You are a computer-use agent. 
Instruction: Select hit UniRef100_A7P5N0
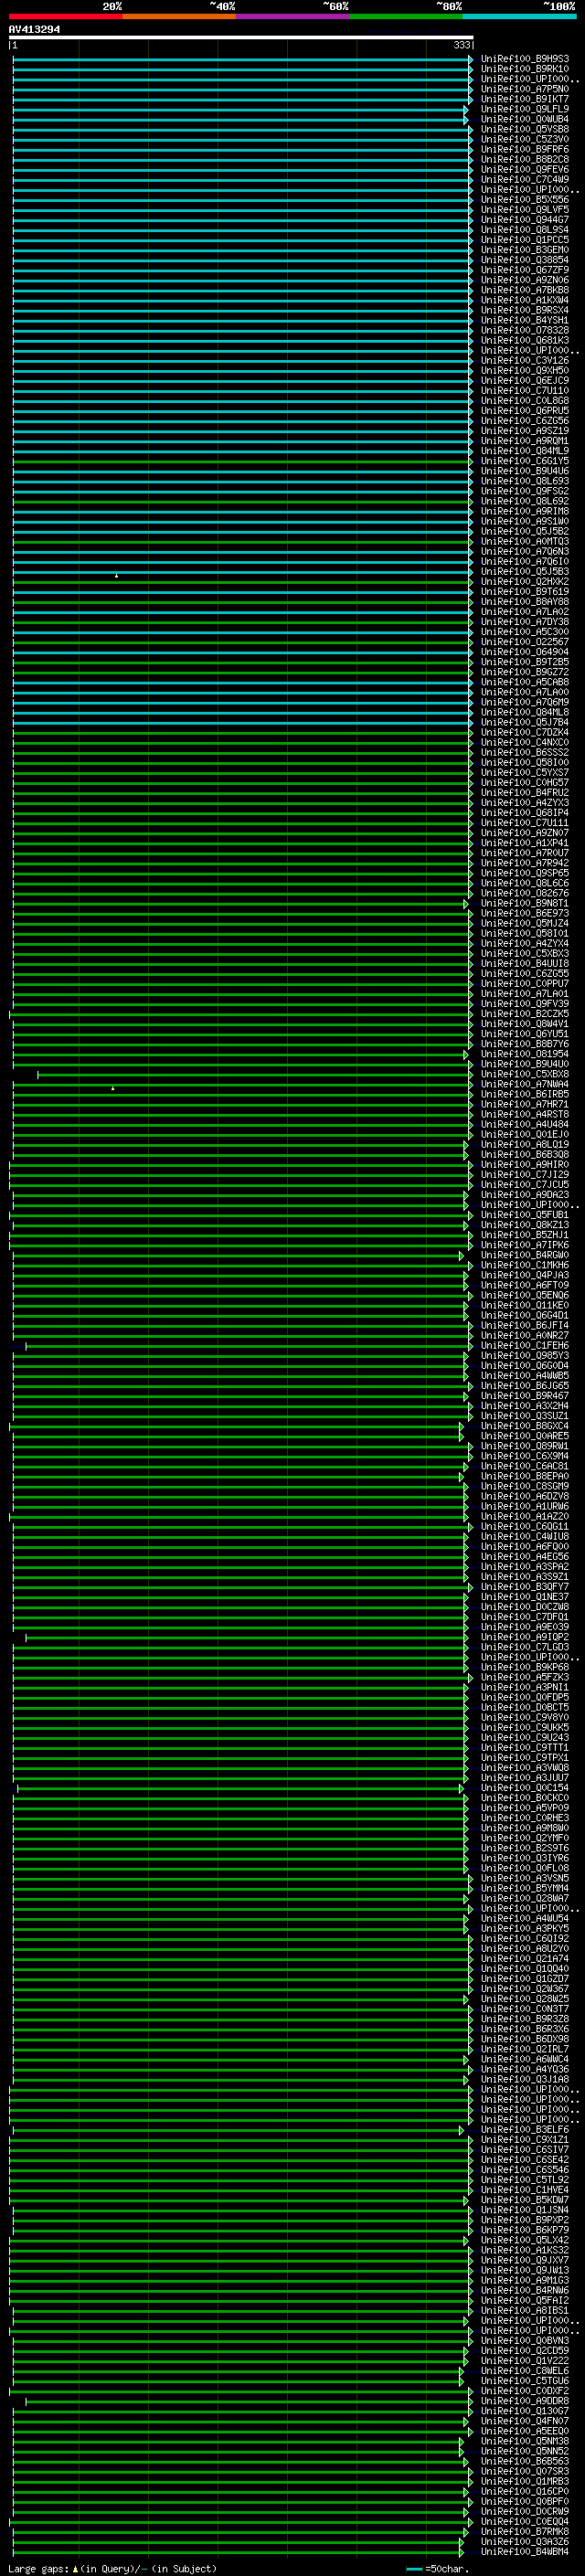pyautogui.click(x=525, y=89)
